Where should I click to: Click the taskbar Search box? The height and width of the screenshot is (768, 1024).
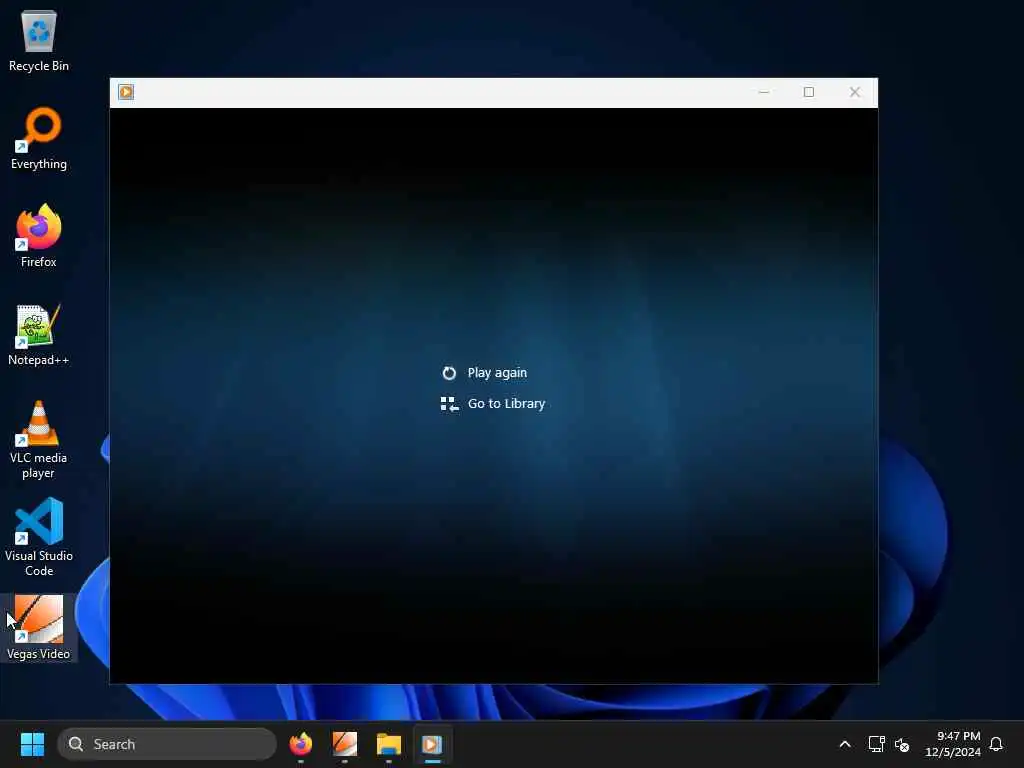pos(167,744)
